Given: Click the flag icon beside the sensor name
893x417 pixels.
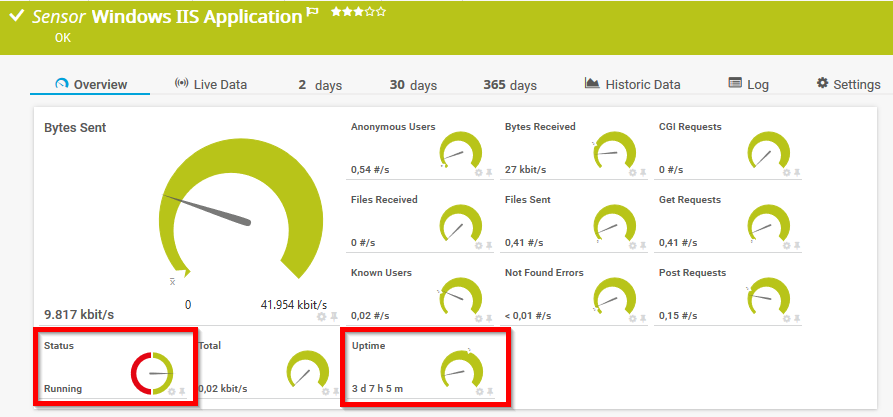Looking at the screenshot, I should point(312,13).
